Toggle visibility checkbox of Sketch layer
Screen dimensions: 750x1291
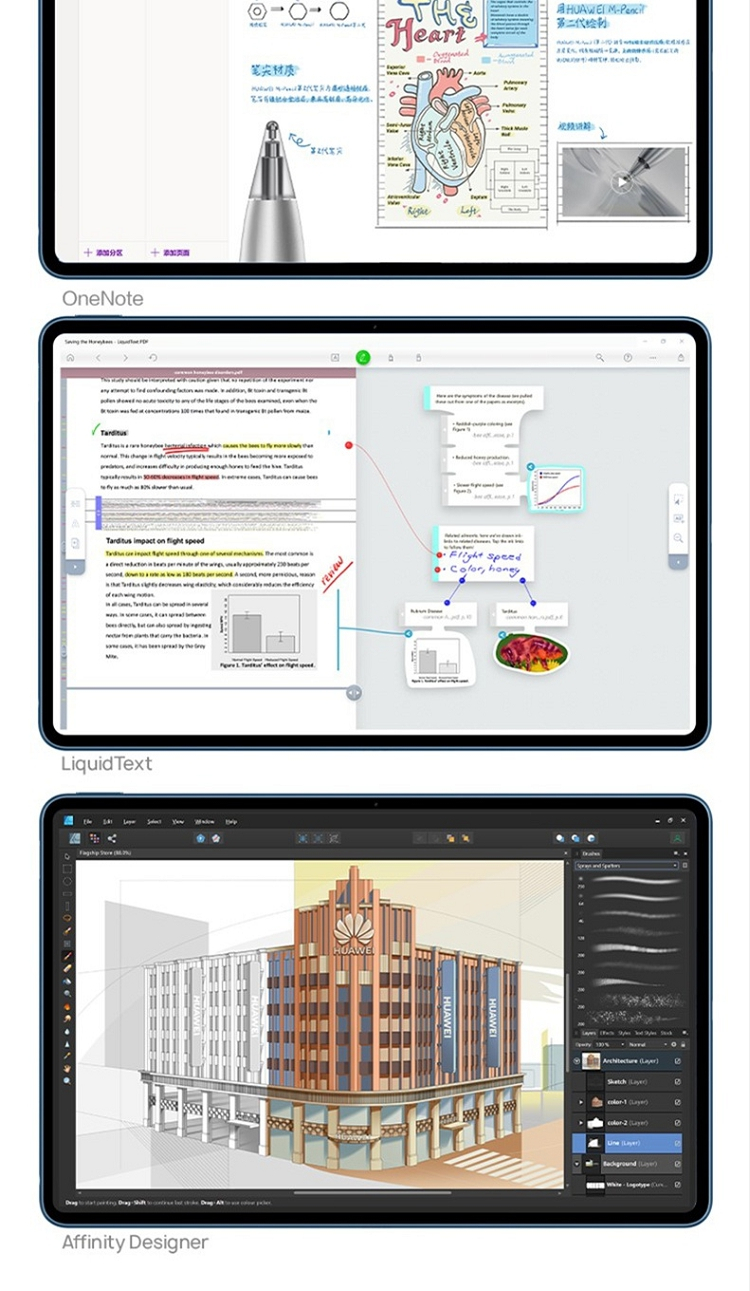coord(677,1081)
